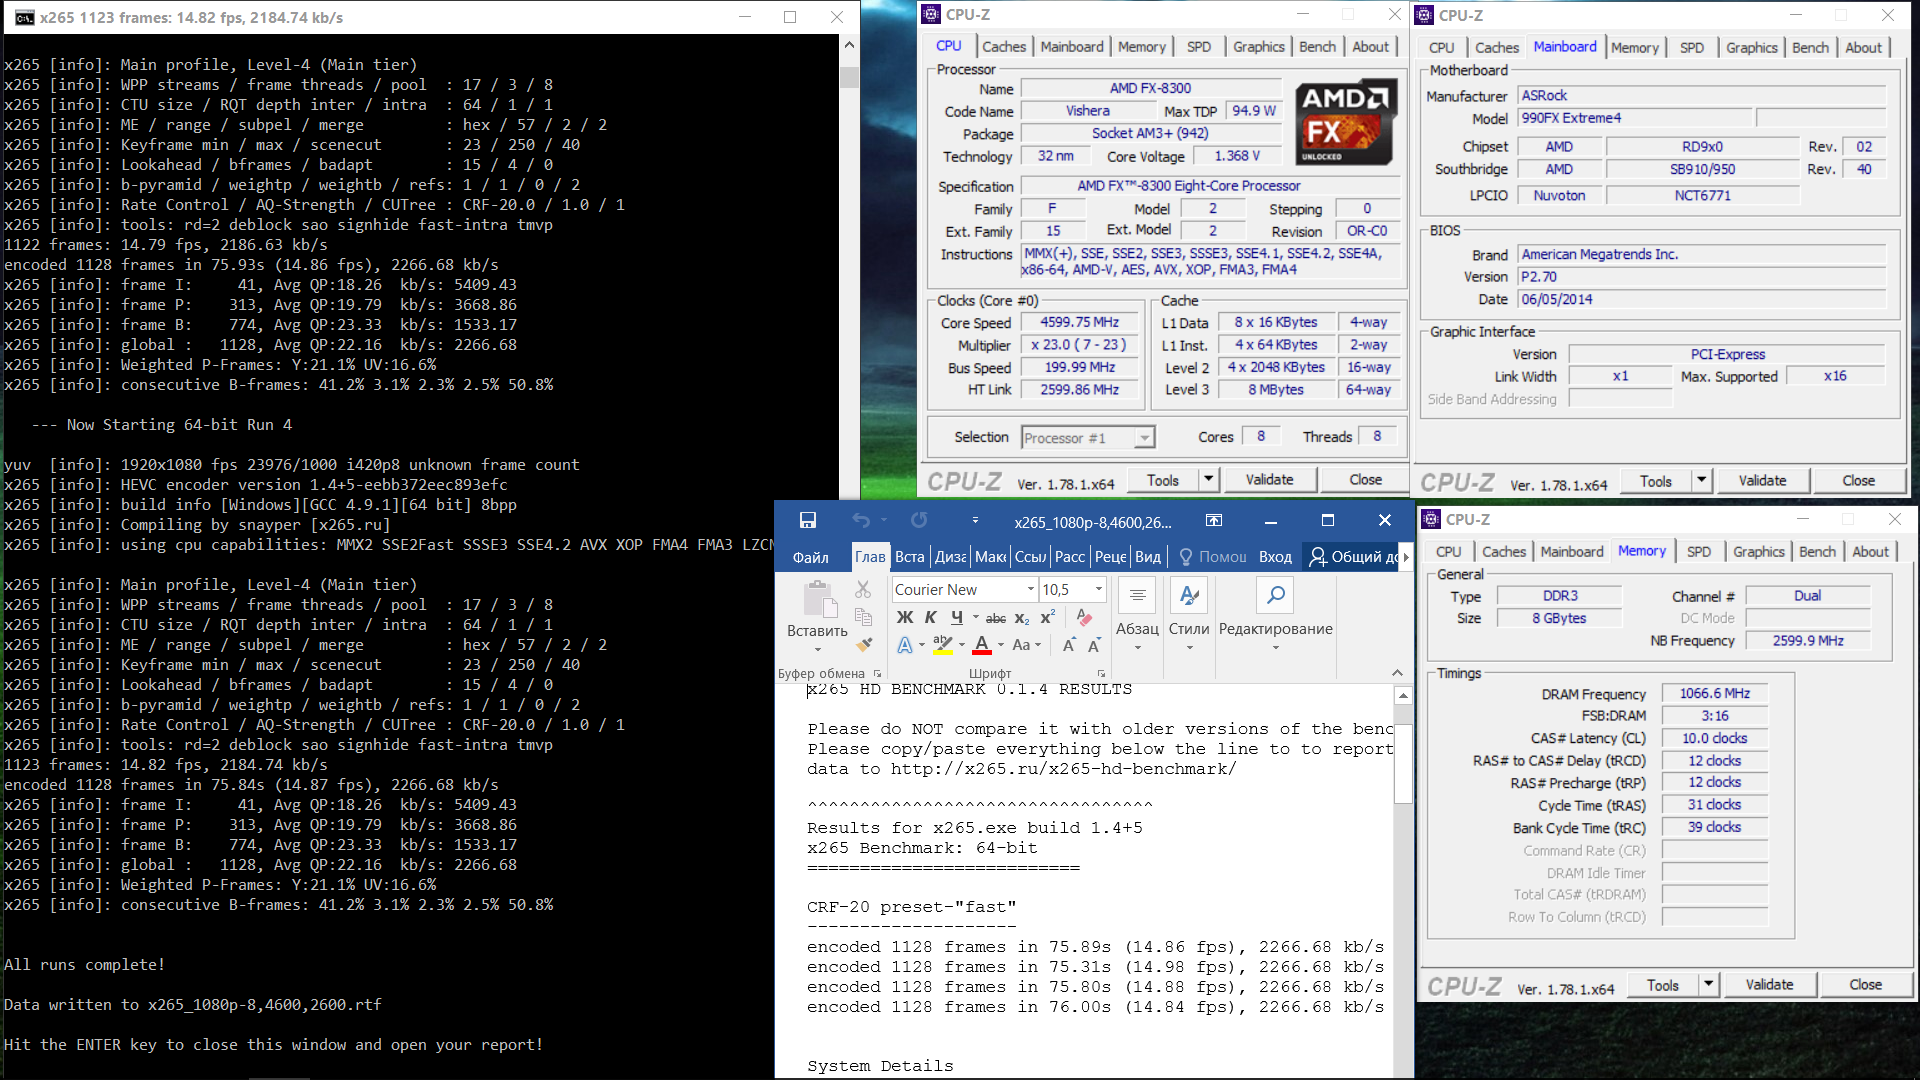This screenshot has height=1080, width=1920.
Task: Click the increase font size icon
Action: pyautogui.click(x=1069, y=646)
